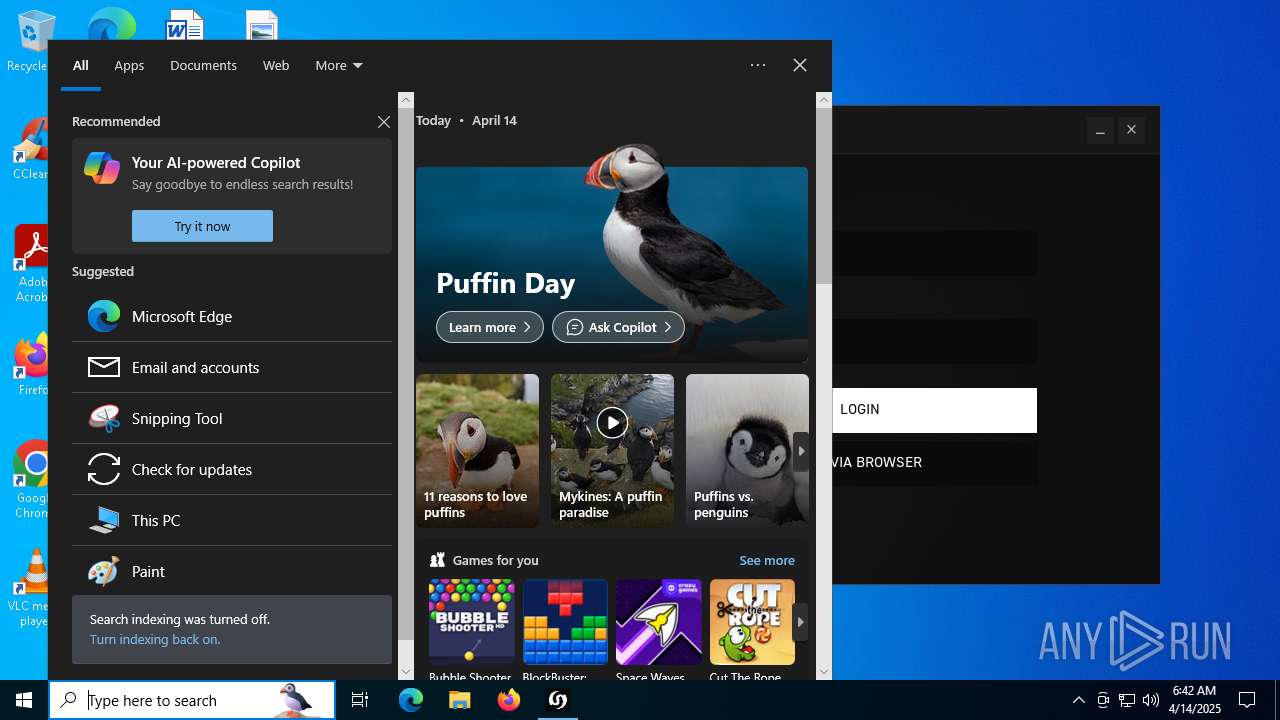Open Task View on taskbar
Image resolution: width=1280 pixels, height=720 pixels.
tap(360, 700)
